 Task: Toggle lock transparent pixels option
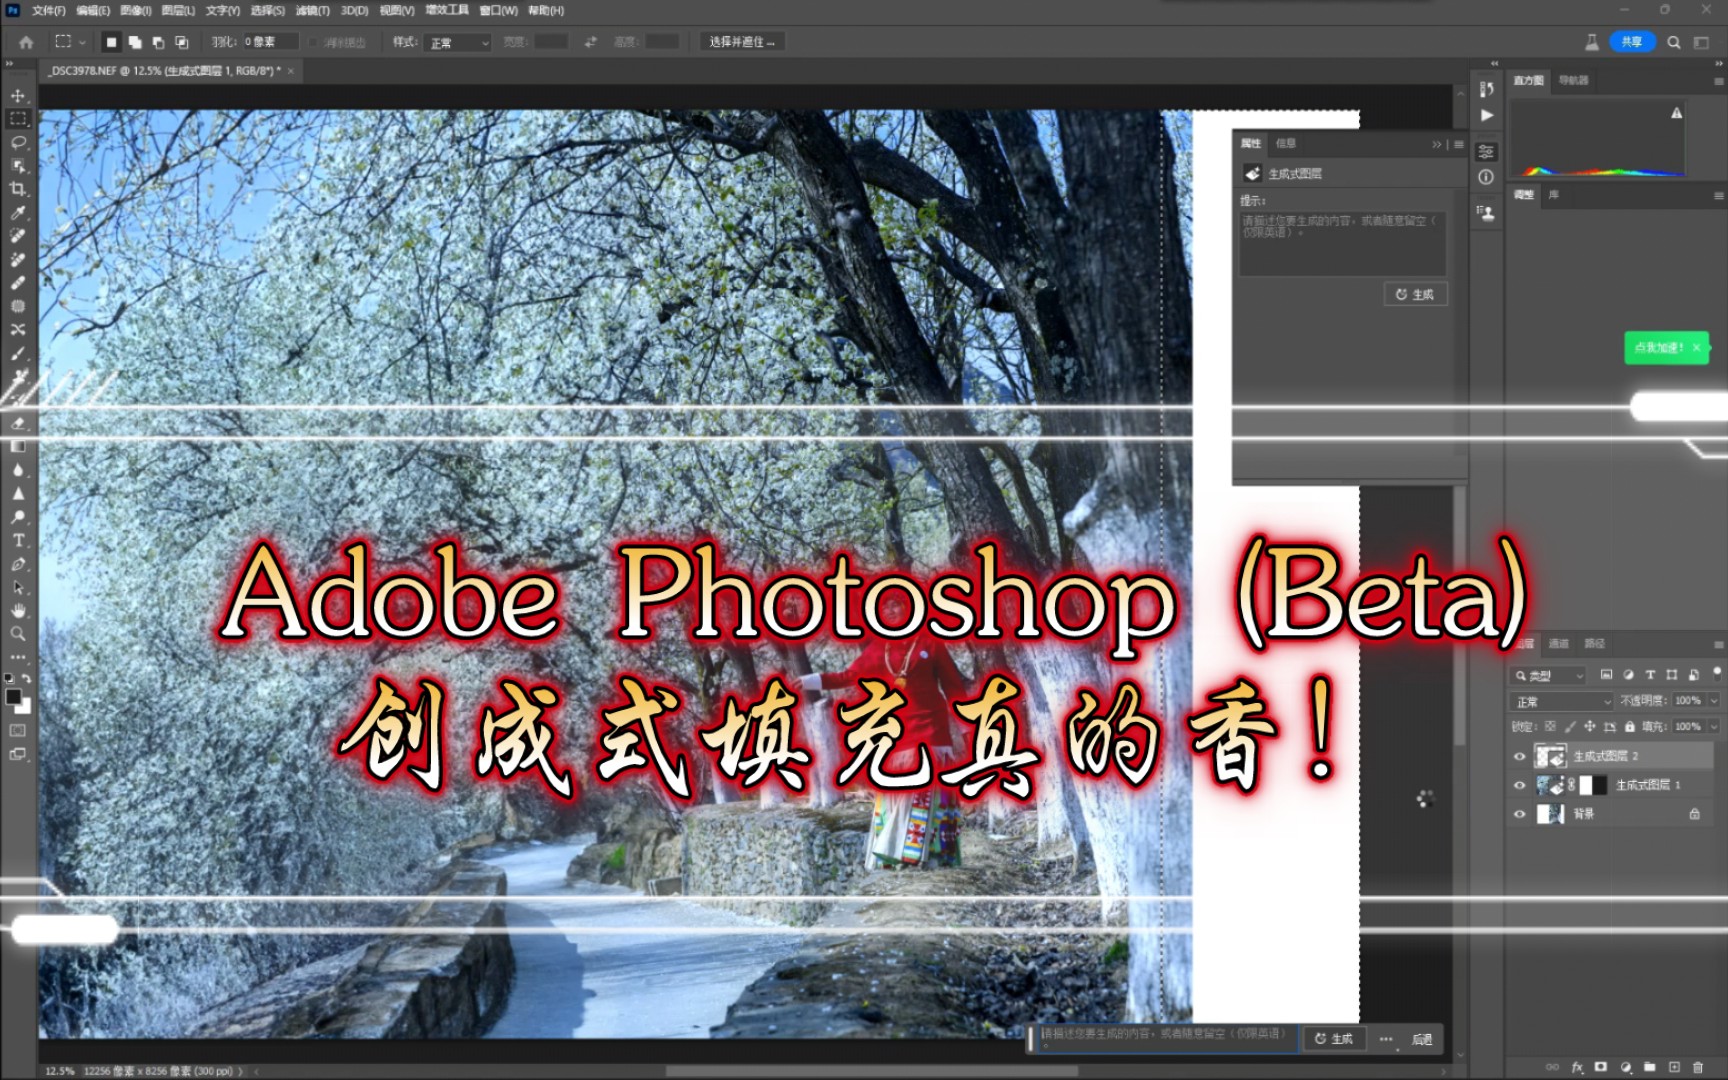[x=1550, y=727]
